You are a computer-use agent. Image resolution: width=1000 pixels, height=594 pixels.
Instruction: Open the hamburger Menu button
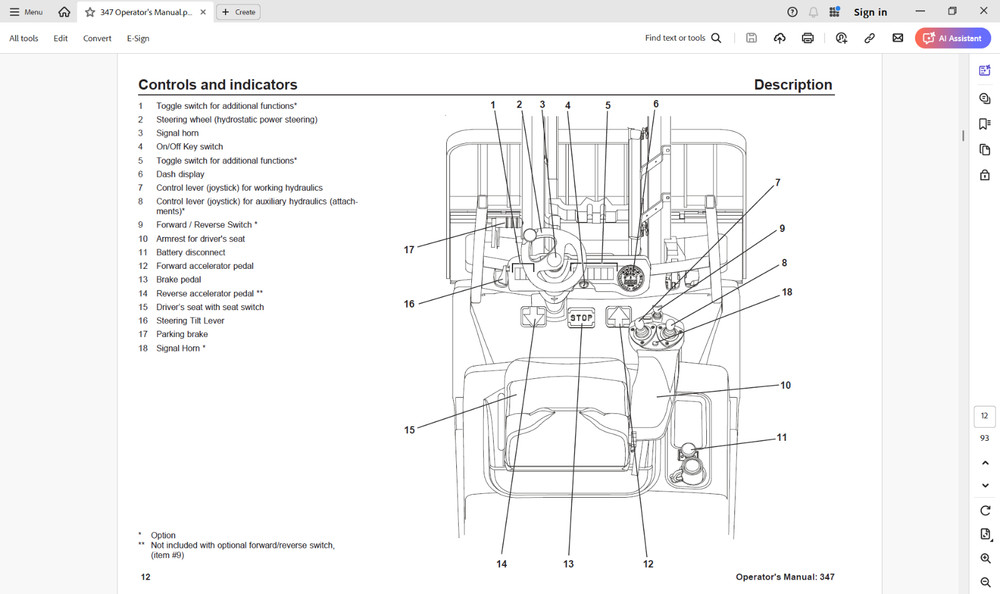(x=26, y=12)
